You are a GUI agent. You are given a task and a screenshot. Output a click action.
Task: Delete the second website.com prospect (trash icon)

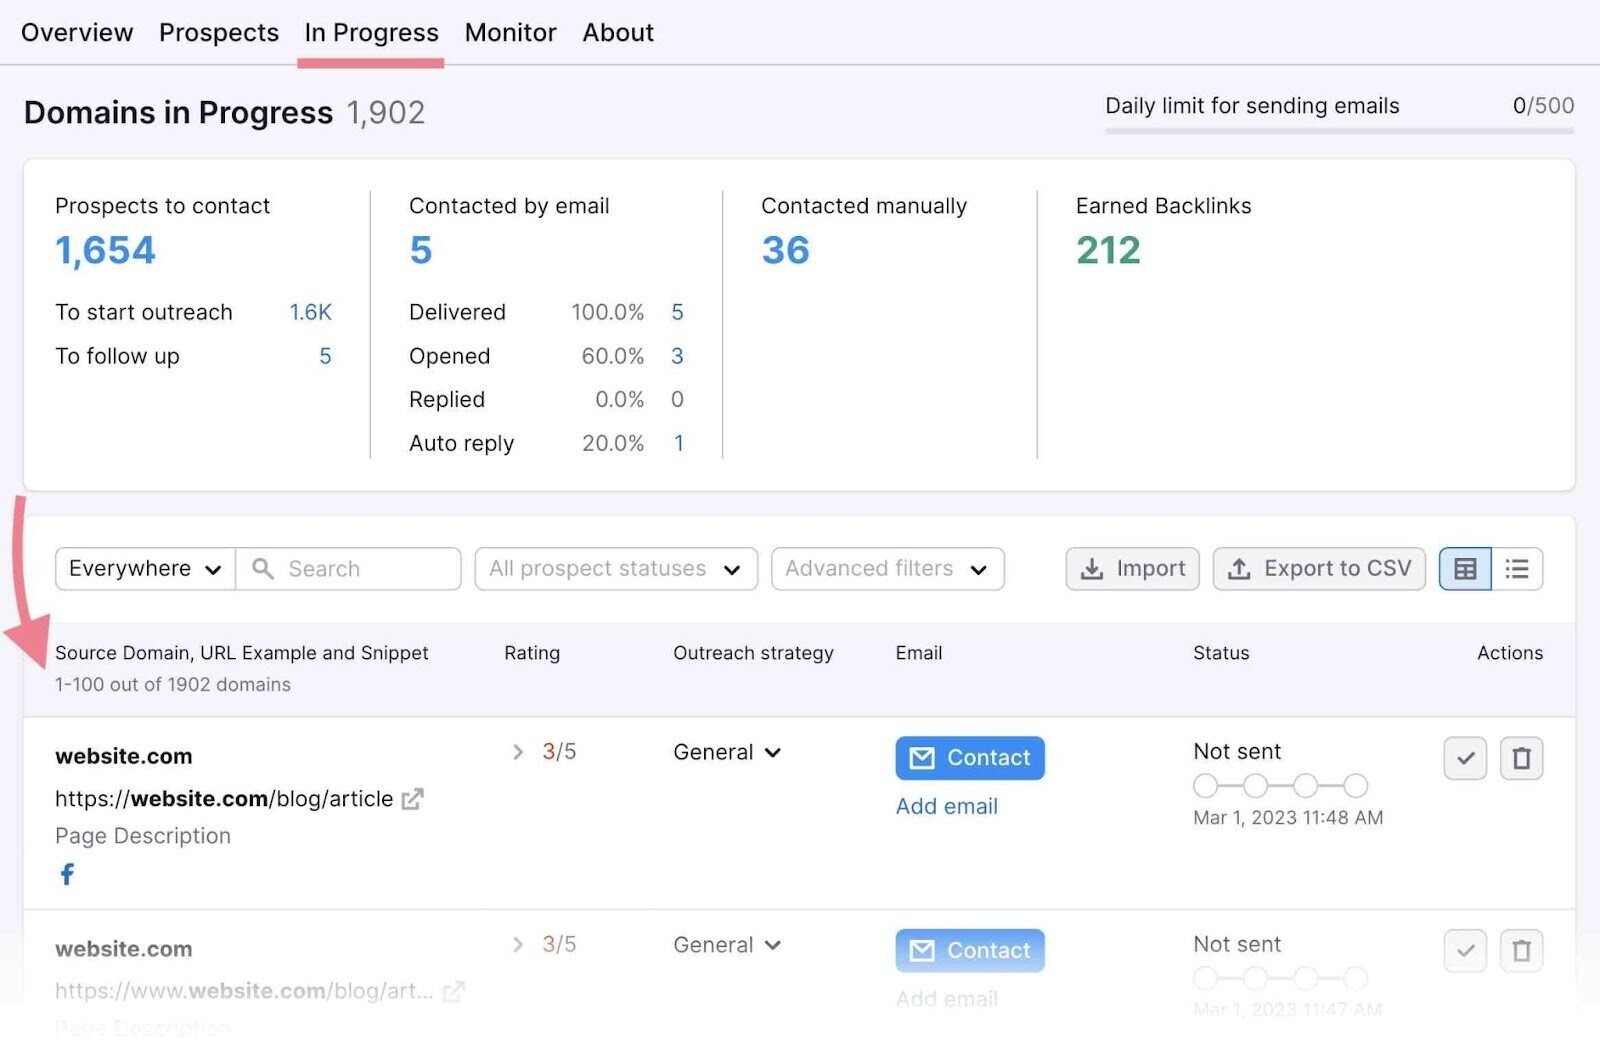pyautogui.click(x=1521, y=951)
